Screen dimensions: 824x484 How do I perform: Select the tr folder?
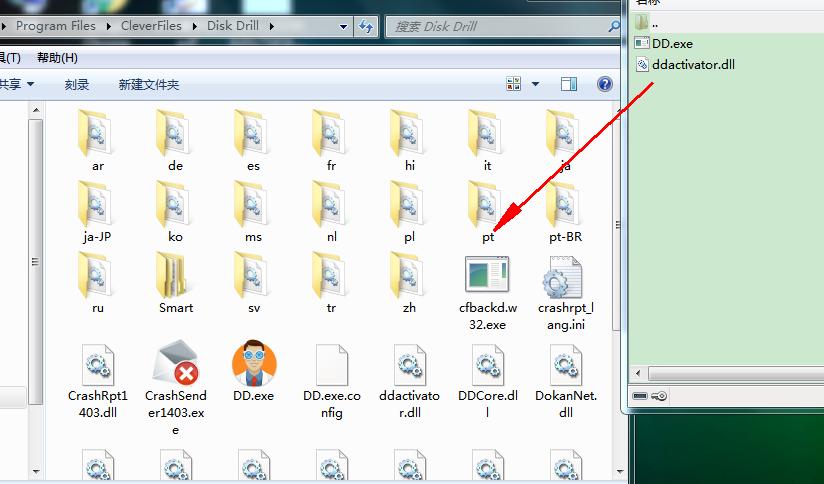(331, 283)
